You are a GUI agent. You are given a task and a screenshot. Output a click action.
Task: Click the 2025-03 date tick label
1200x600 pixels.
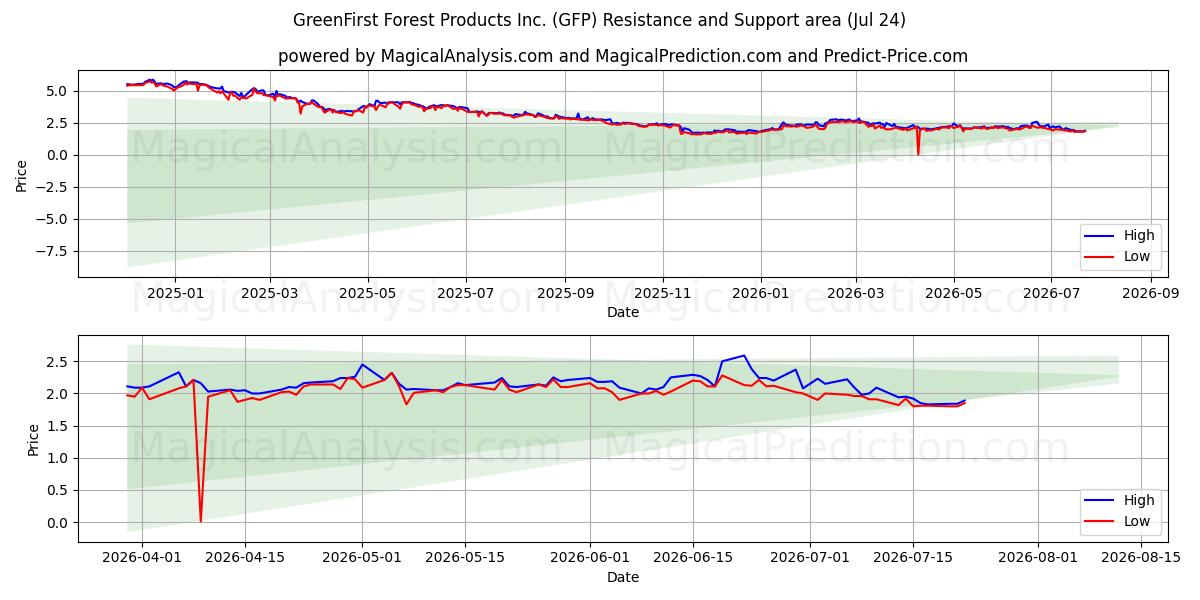point(270,294)
